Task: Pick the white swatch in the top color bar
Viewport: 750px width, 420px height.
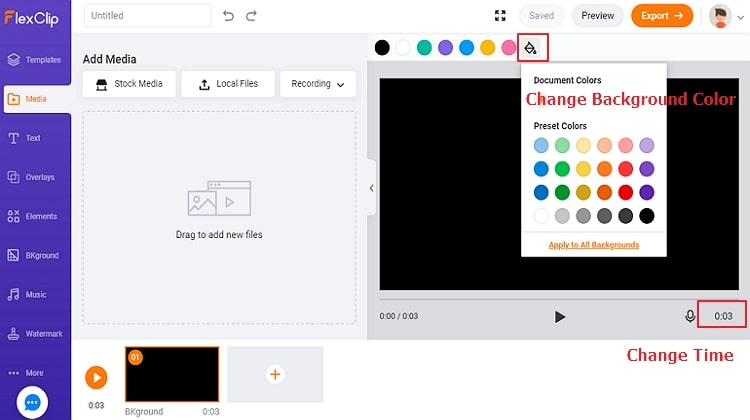Action: point(403,48)
